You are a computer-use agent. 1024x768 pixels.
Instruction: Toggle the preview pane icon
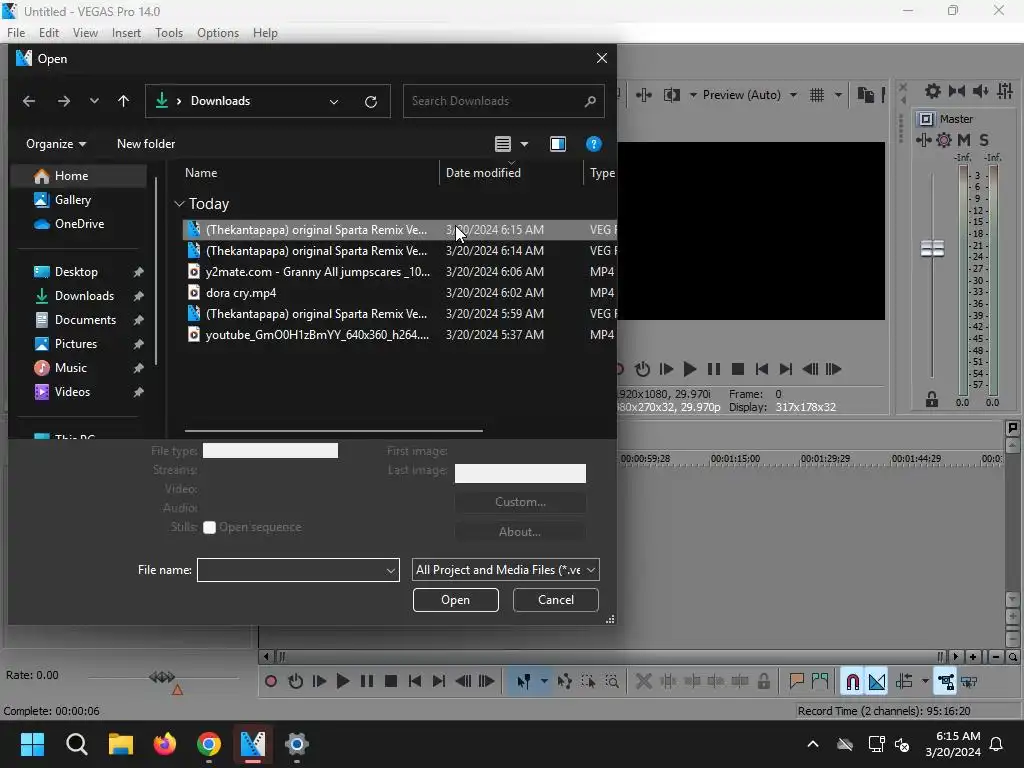click(x=558, y=144)
